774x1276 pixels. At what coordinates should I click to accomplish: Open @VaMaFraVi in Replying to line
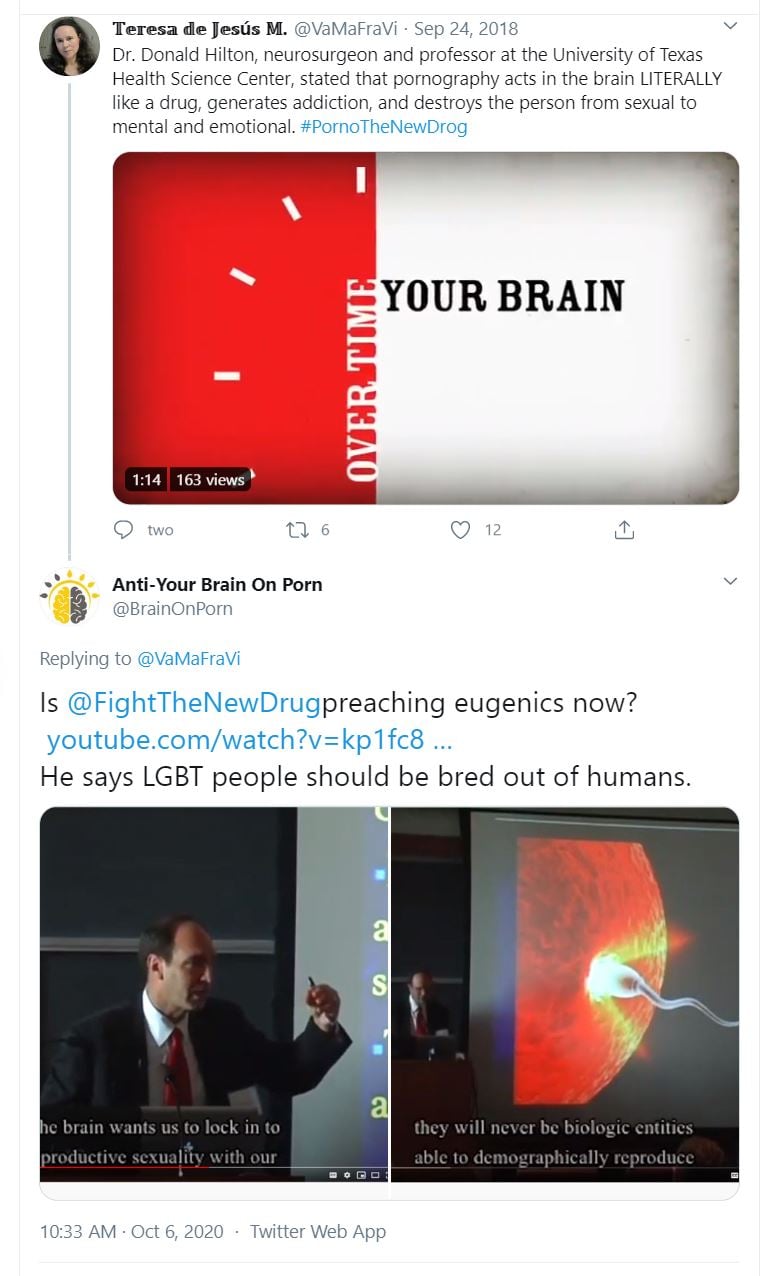pos(188,658)
